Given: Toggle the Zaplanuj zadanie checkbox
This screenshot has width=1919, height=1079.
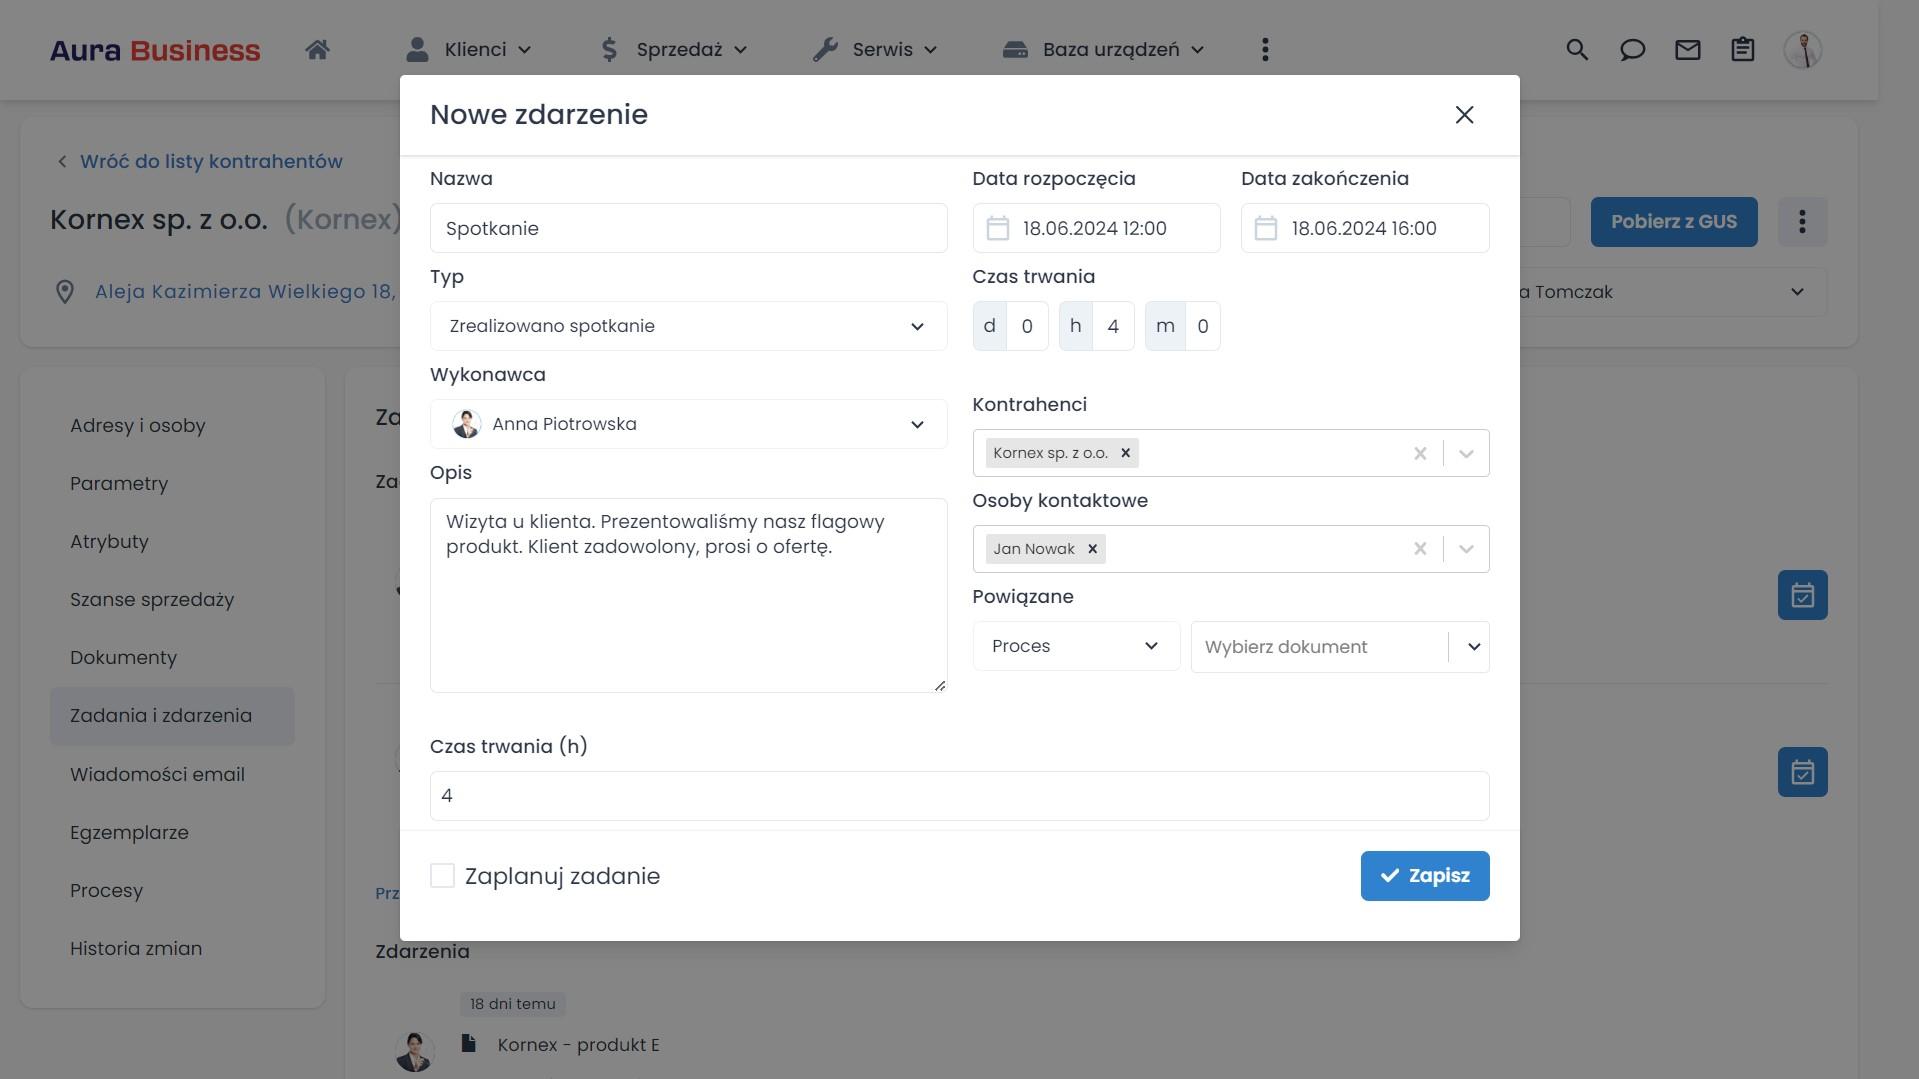Looking at the screenshot, I should (442, 876).
